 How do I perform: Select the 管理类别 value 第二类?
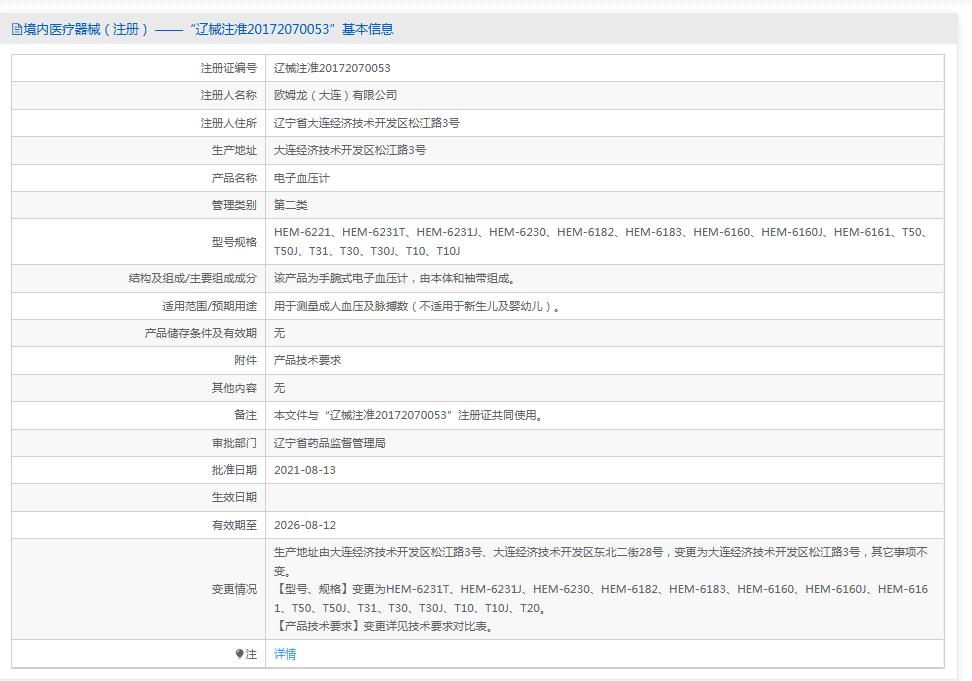[x=290, y=204]
